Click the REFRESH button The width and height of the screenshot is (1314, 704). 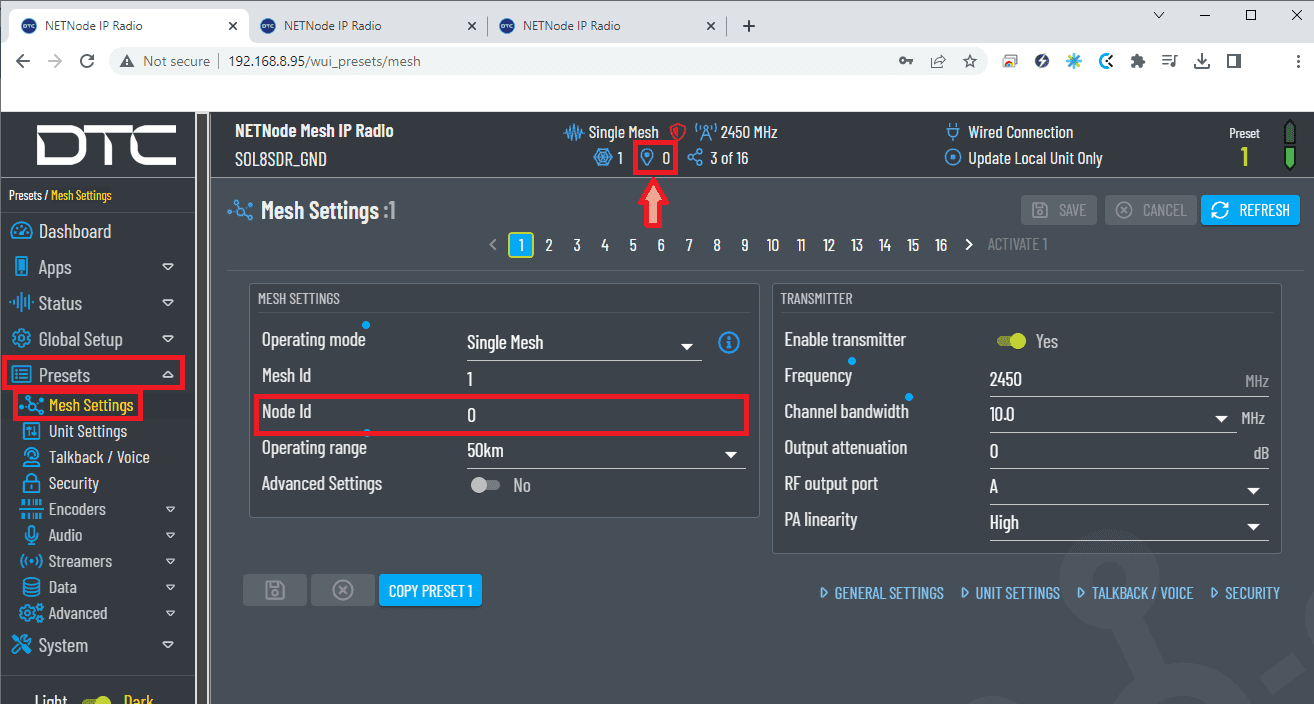tap(1250, 210)
